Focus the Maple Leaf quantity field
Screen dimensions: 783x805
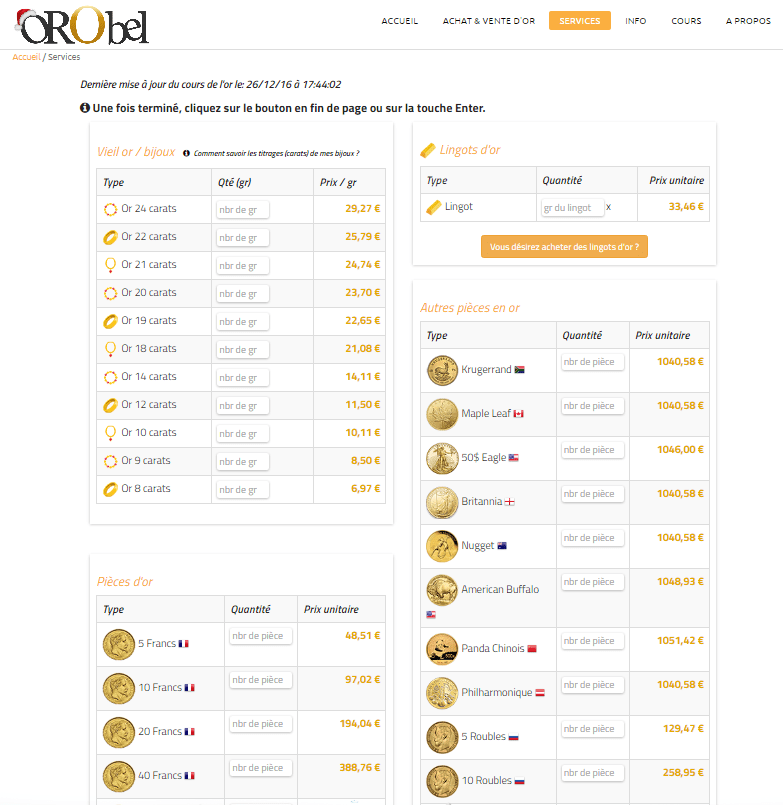(593, 406)
